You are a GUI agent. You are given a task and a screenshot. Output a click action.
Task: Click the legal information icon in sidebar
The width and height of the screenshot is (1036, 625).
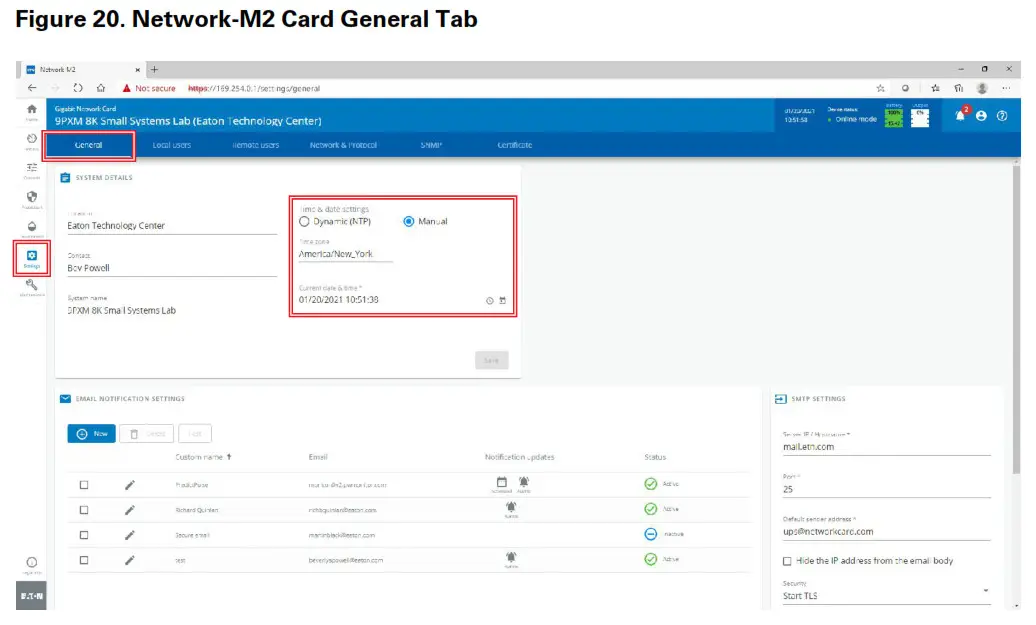(32, 563)
